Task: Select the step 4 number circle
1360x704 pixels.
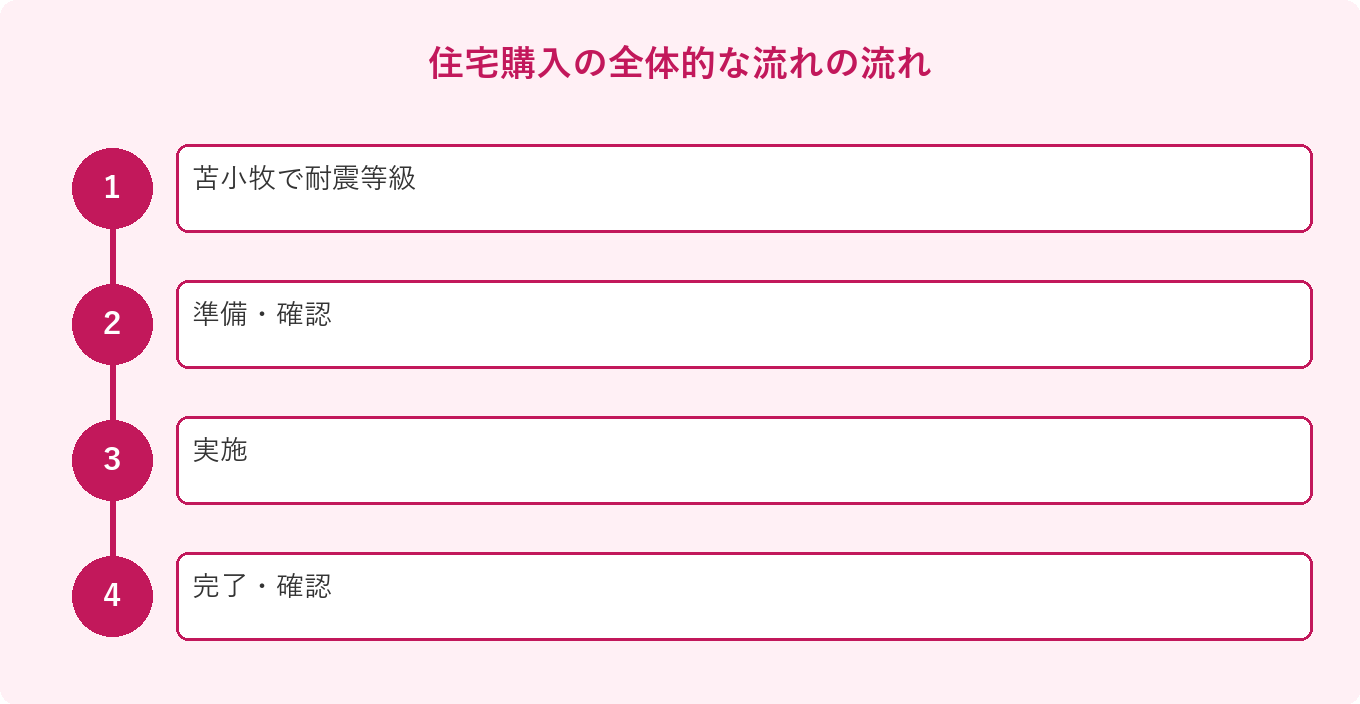Action: [112, 596]
